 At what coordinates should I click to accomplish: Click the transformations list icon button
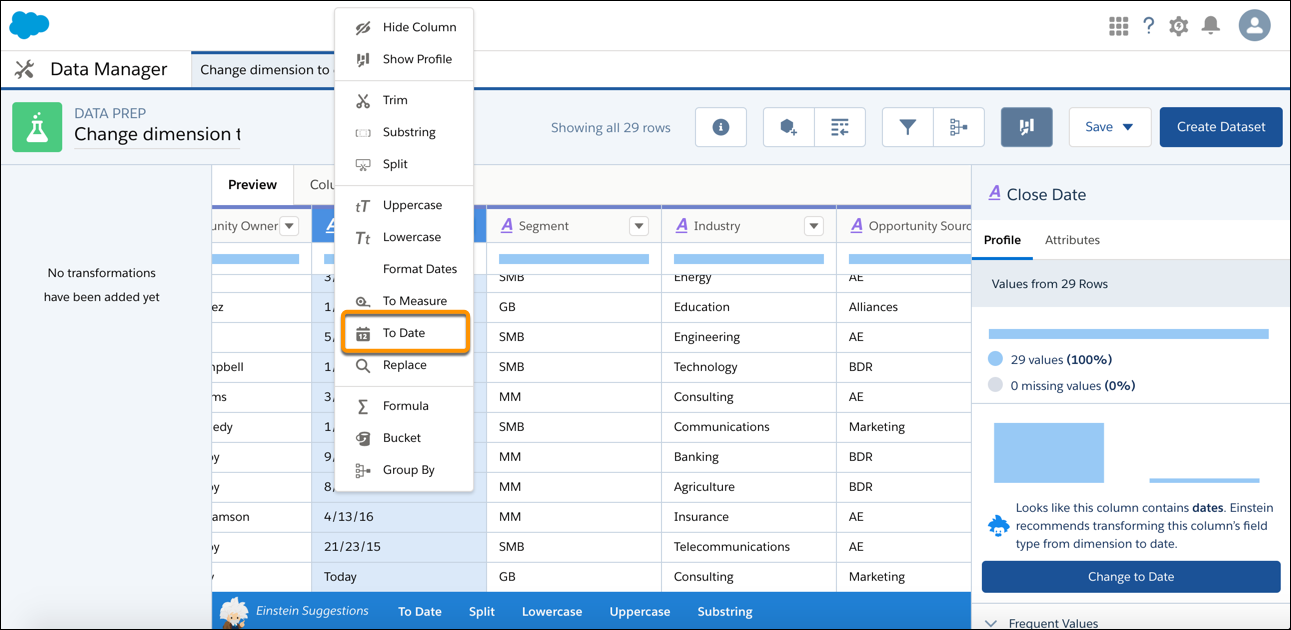840,127
